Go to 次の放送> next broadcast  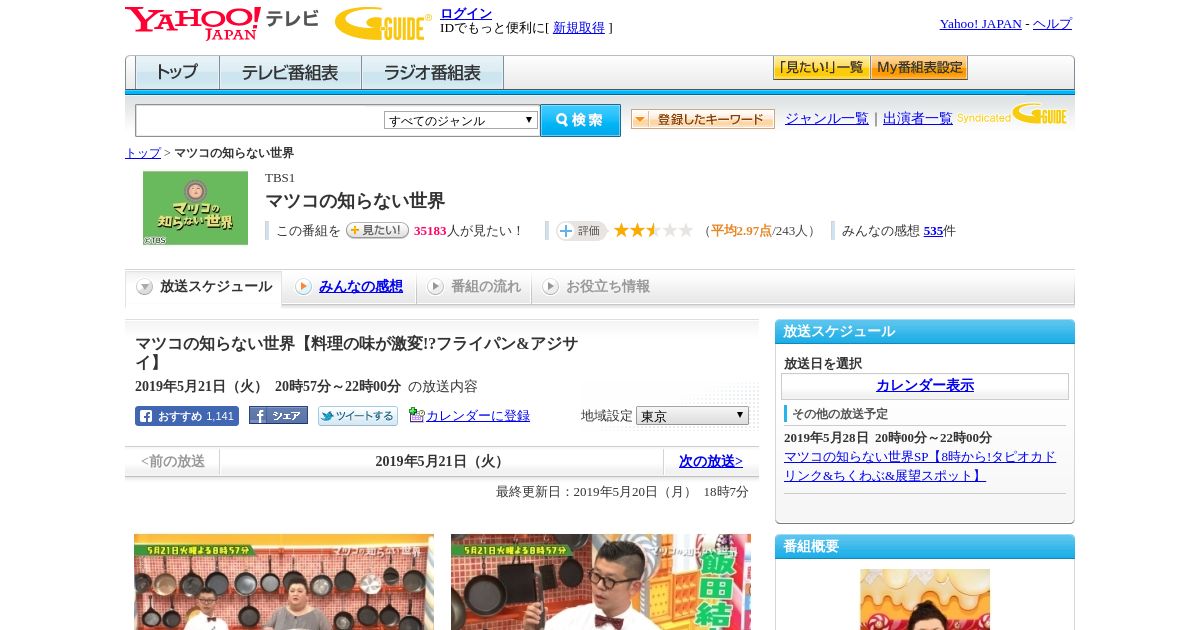tap(711, 461)
